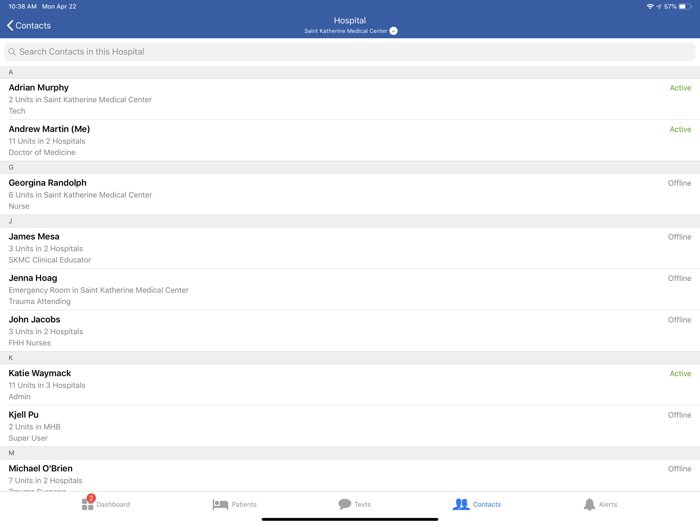Tap the Patients tab label
Screen dimensions: 700x525
(244, 504)
